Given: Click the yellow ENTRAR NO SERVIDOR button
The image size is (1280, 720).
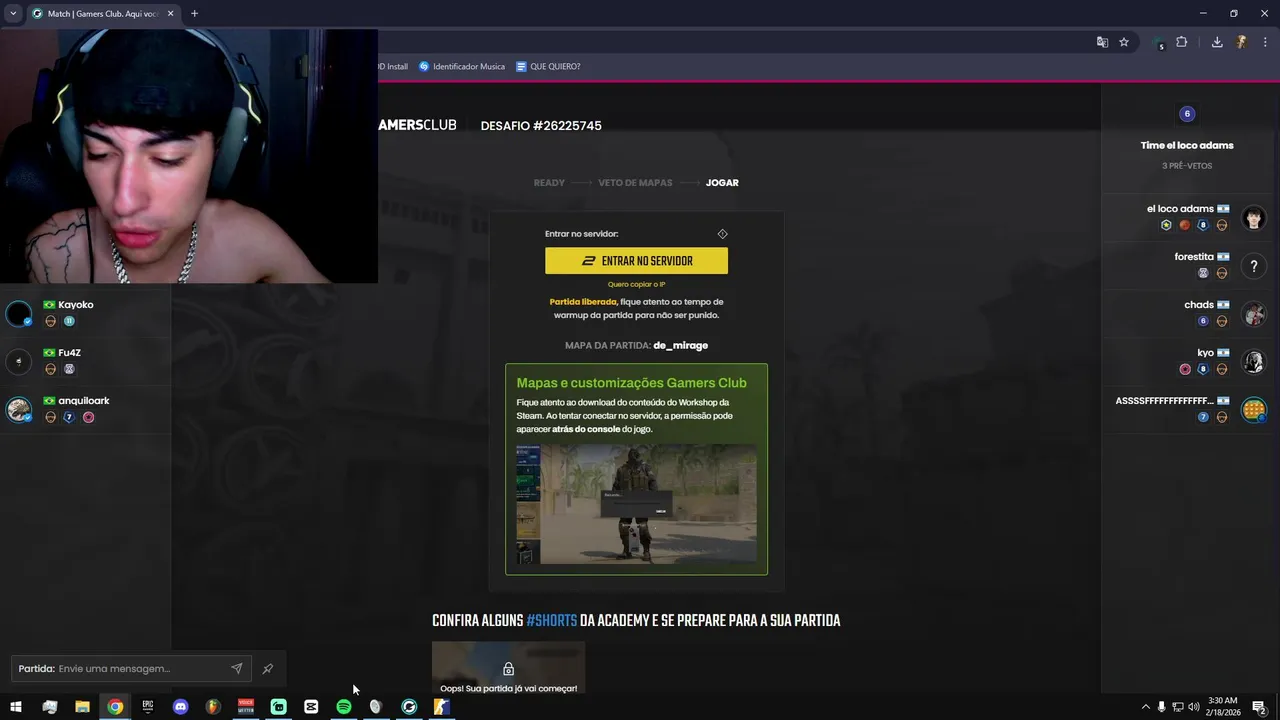Looking at the screenshot, I should (x=636, y=261).
